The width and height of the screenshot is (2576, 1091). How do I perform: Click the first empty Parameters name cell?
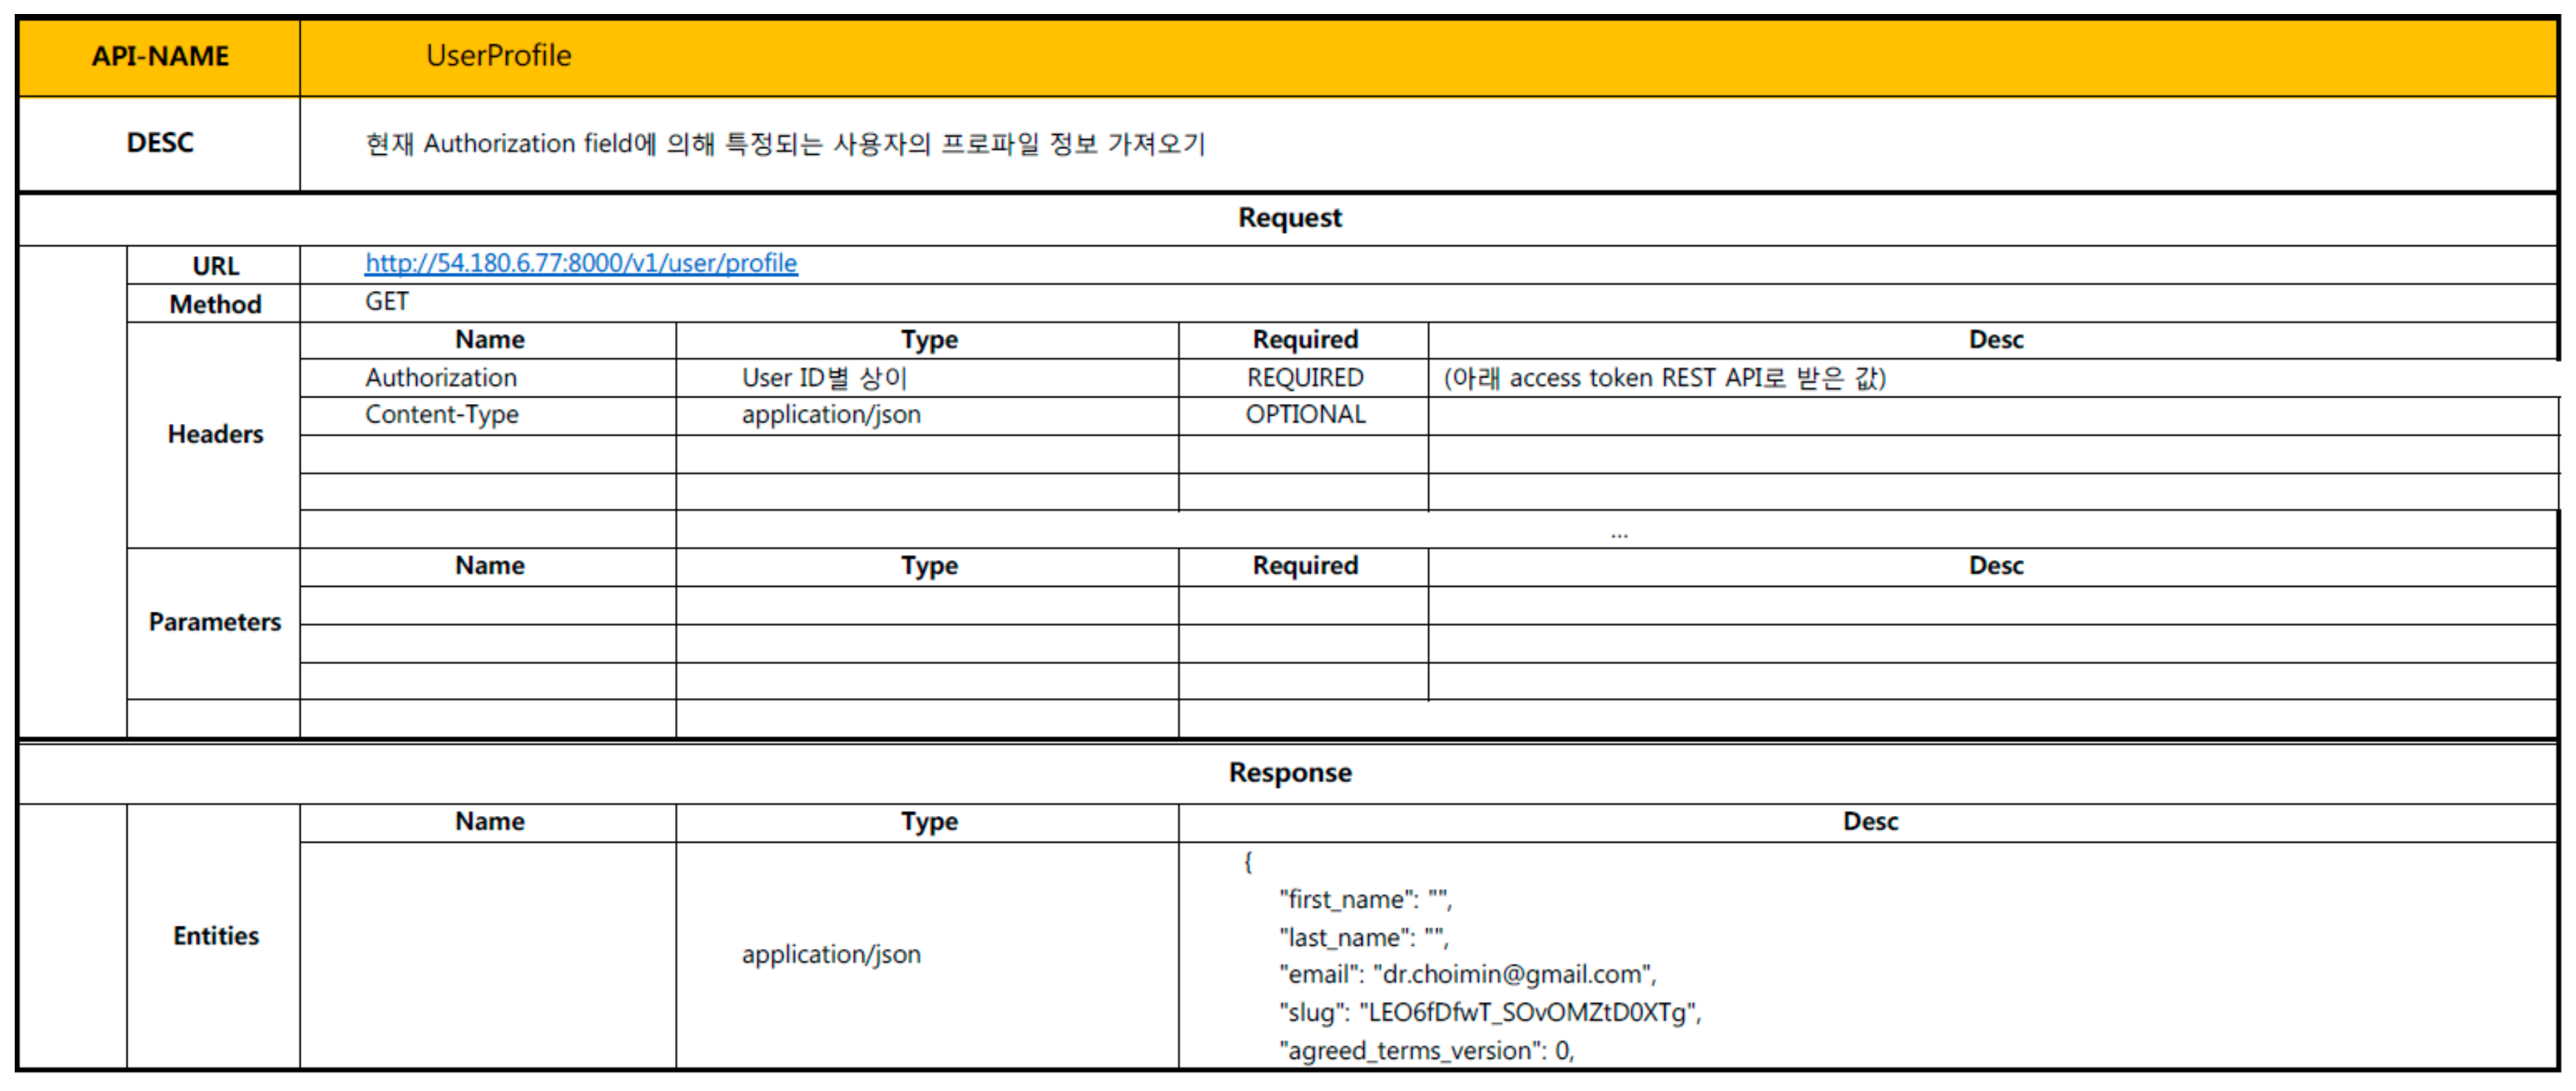[488, 606]
